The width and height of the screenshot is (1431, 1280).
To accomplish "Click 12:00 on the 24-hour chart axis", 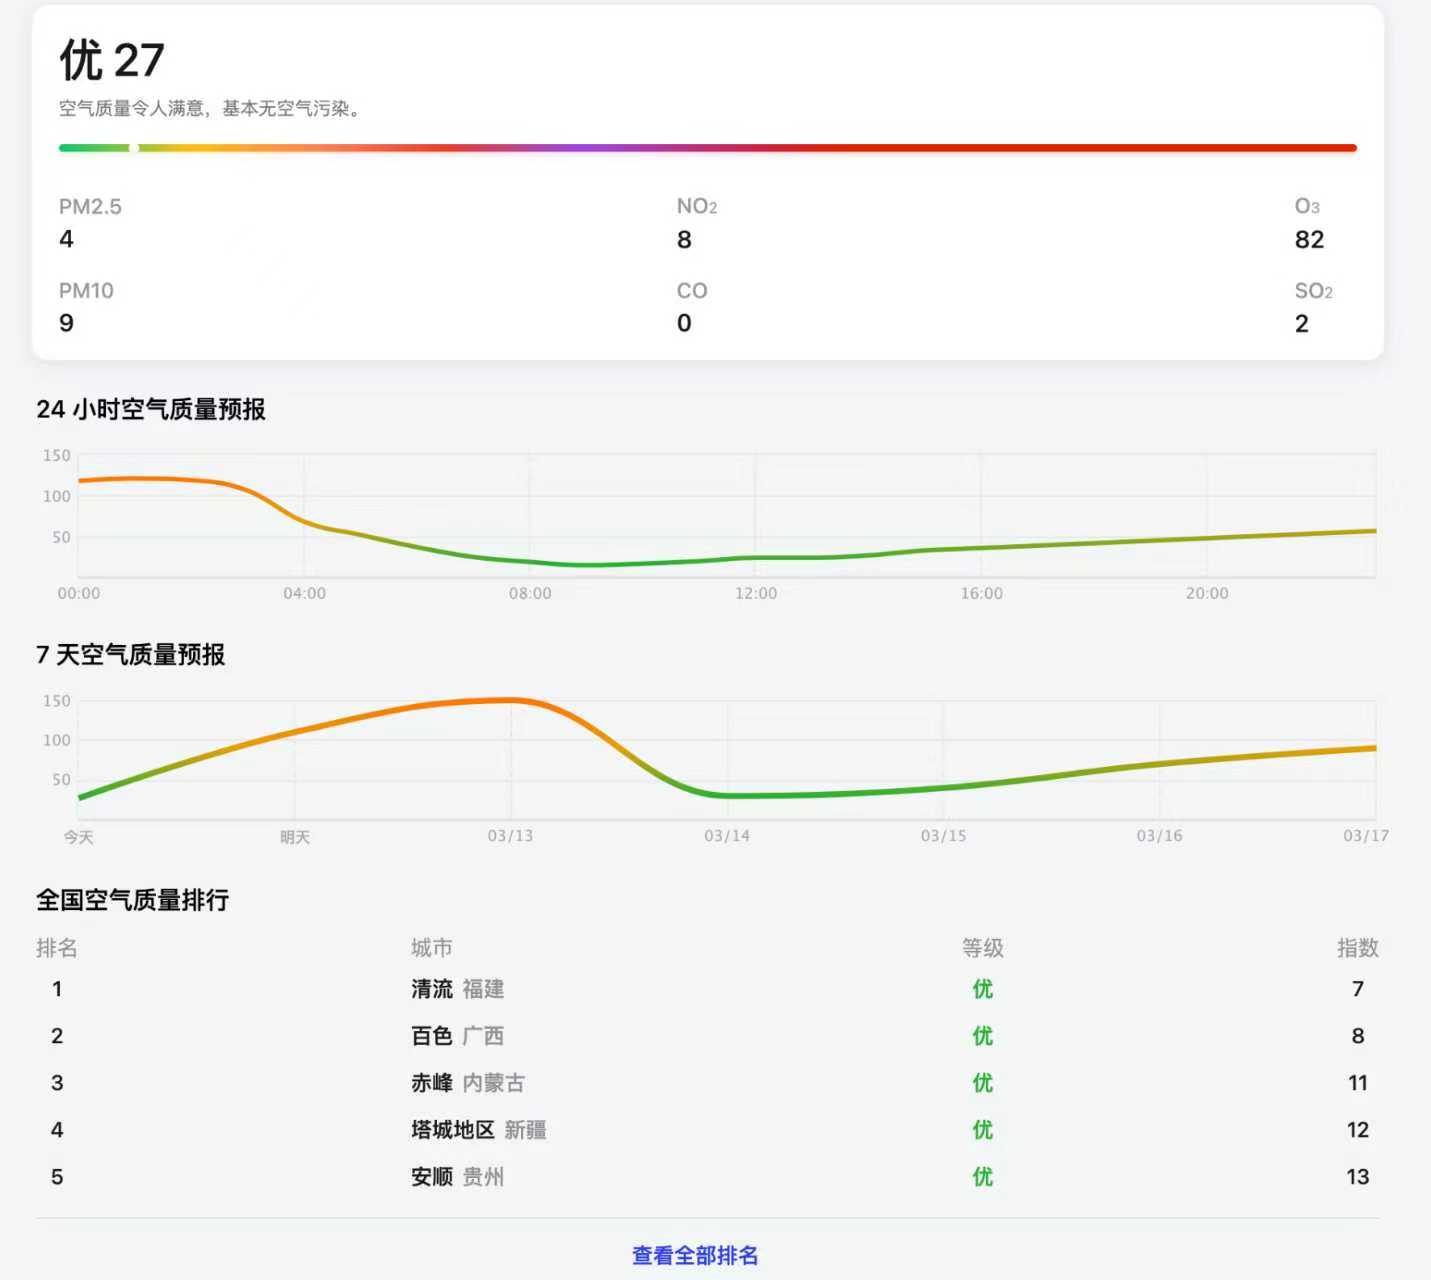I will (756, 593).
